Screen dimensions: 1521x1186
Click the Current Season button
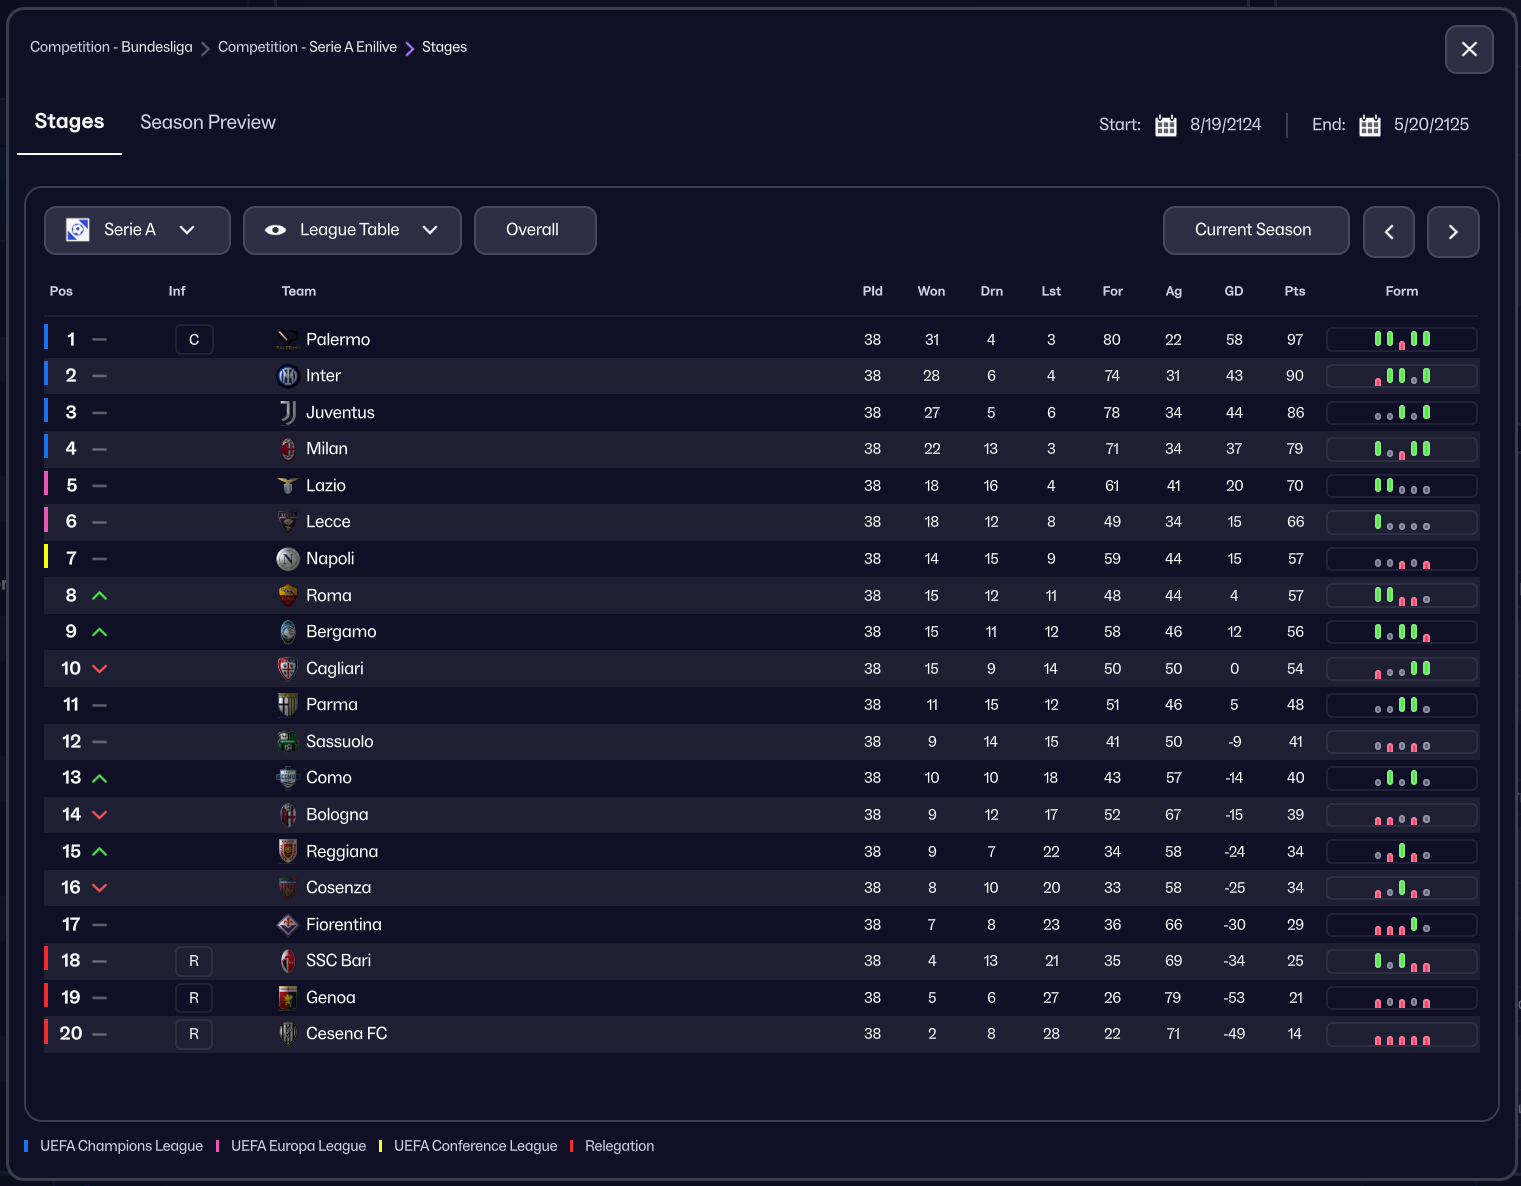(1256, 230)
